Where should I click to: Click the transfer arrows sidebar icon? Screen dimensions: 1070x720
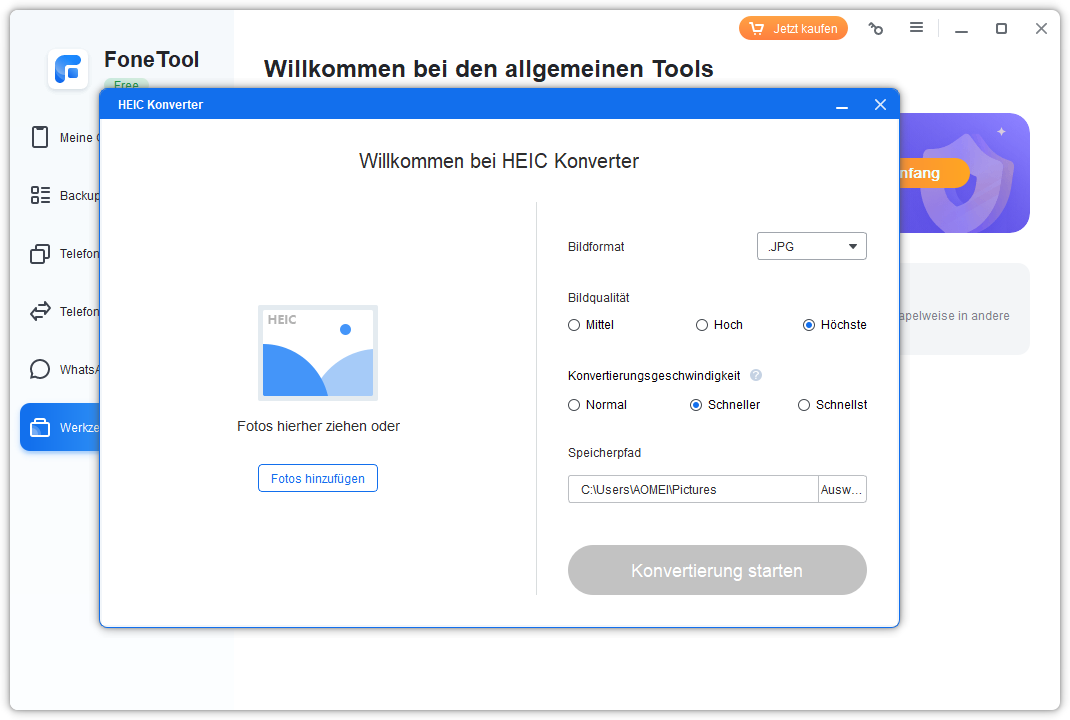40,311
